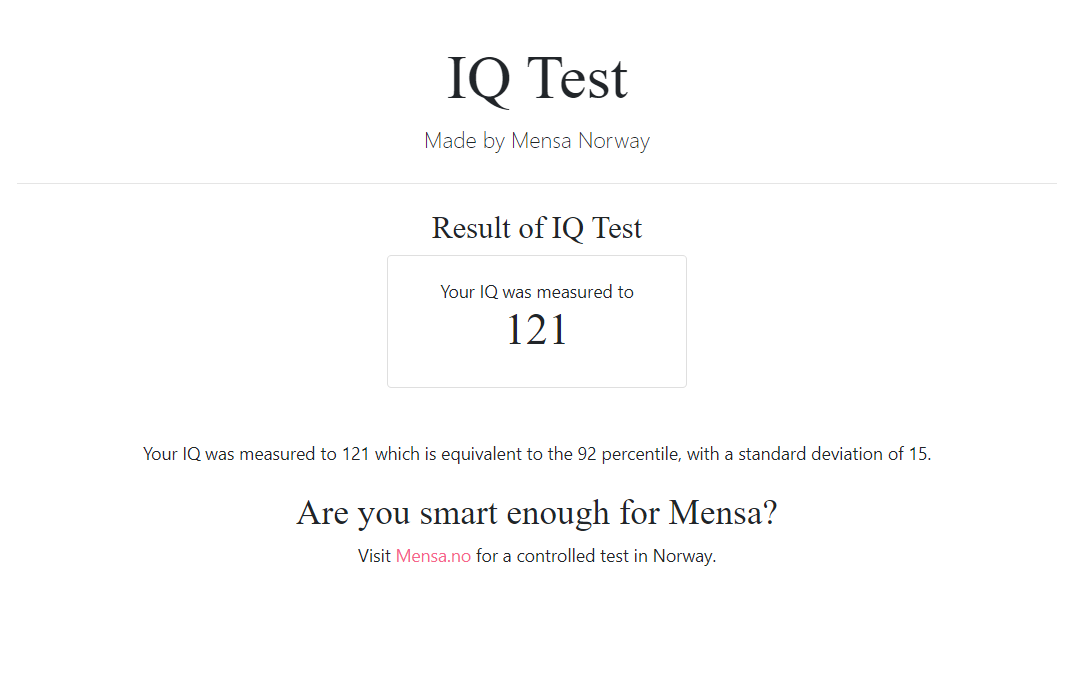The height and width of the screenshot is (687, 1089).
Task: Click the large 121 score number
Action: coord(537,331)
